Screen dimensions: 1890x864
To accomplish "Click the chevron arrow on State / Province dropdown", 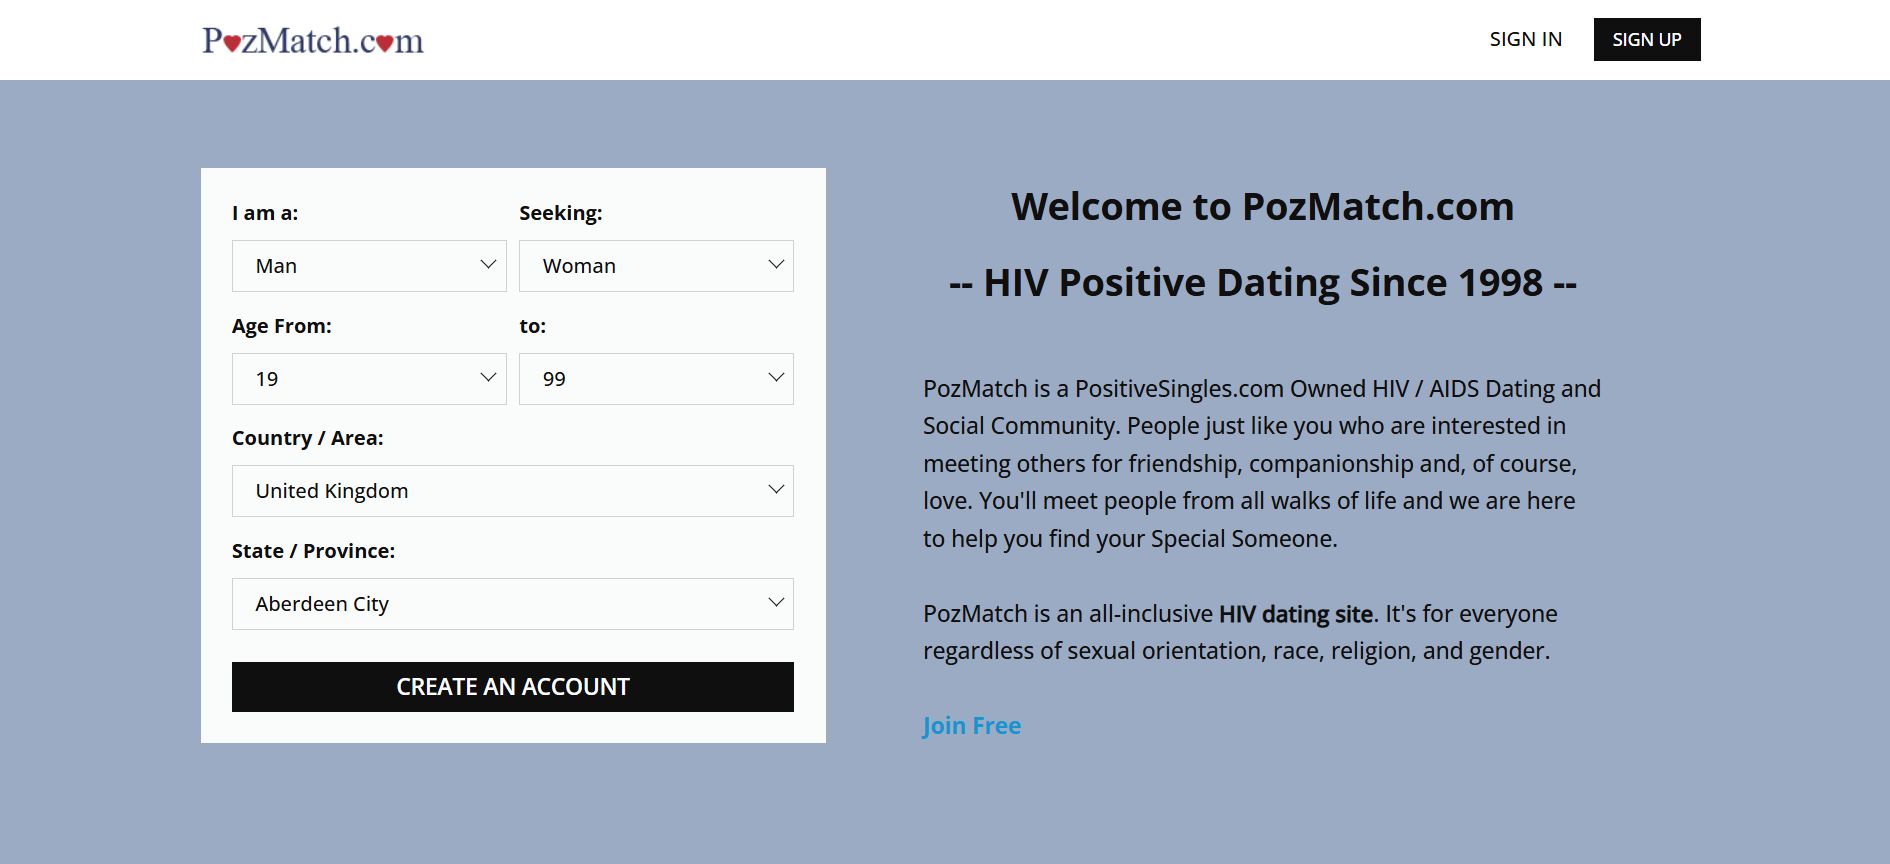I will (x=776, y=603).
